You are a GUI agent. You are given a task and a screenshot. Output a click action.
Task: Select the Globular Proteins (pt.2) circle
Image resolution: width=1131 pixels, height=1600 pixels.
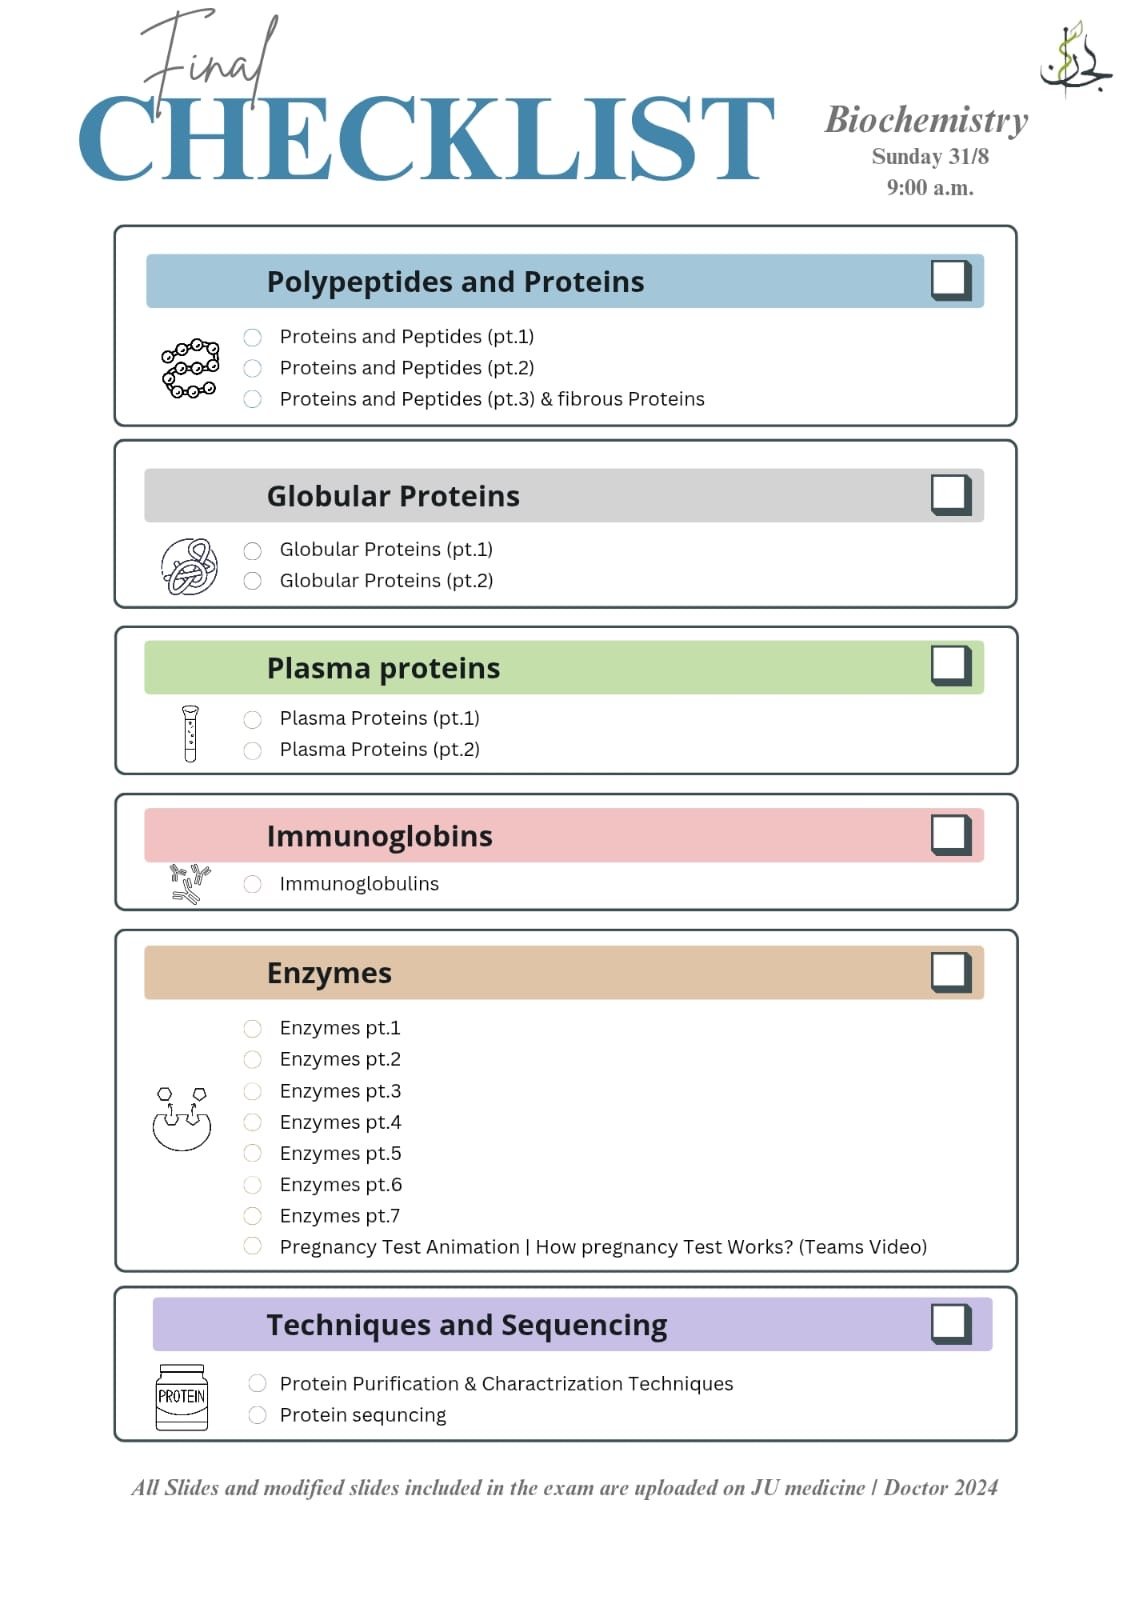click(x=253, y=581)
